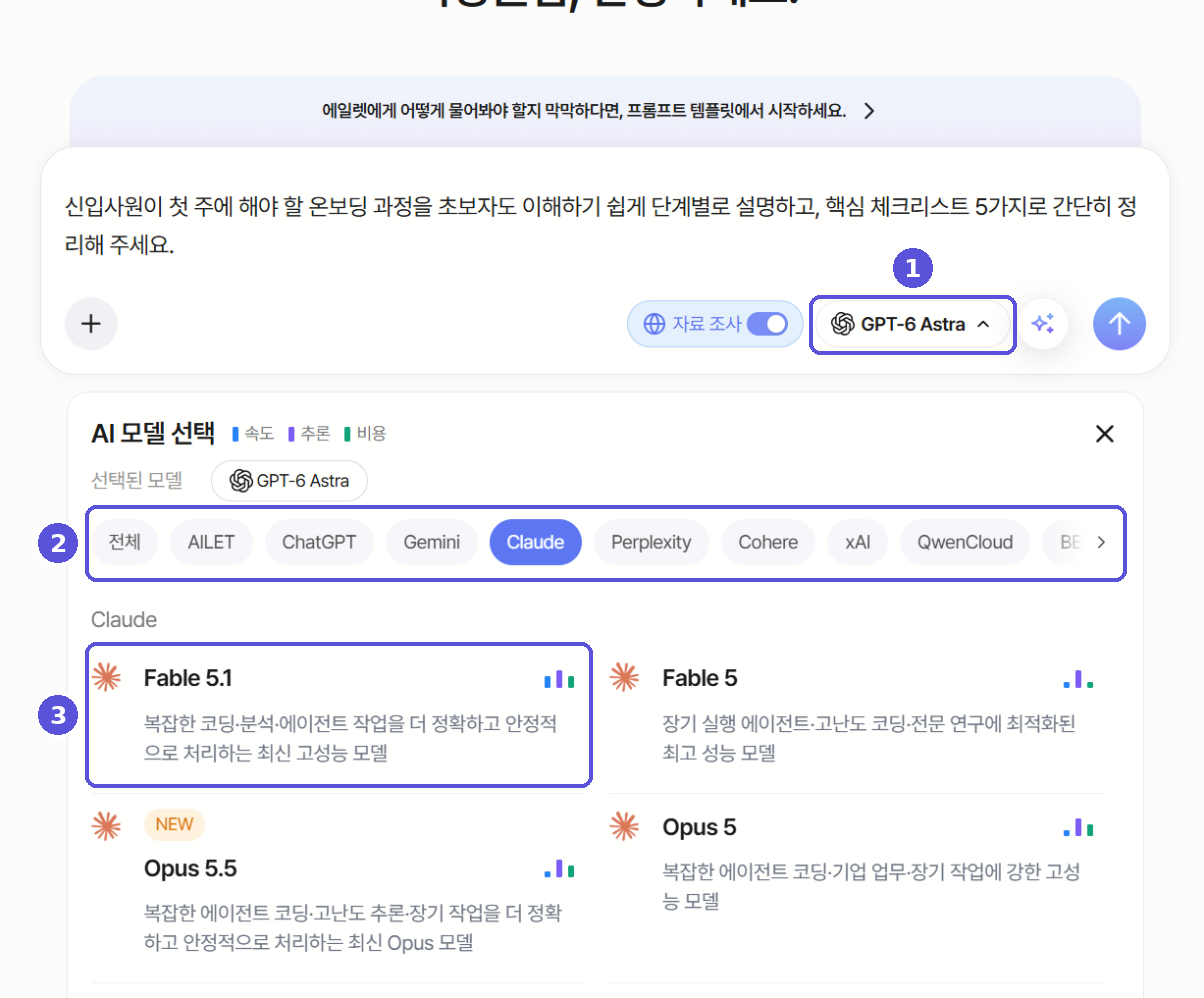Click the Claude icon beside Opus 5.5
1204x998 pixels.
tap(106, 826)
